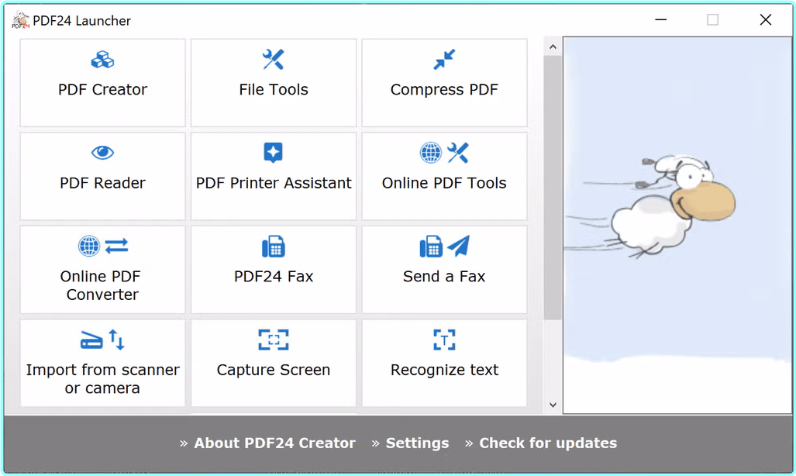
Task: Launch File Tools from its label
Action: click(273, 90)
